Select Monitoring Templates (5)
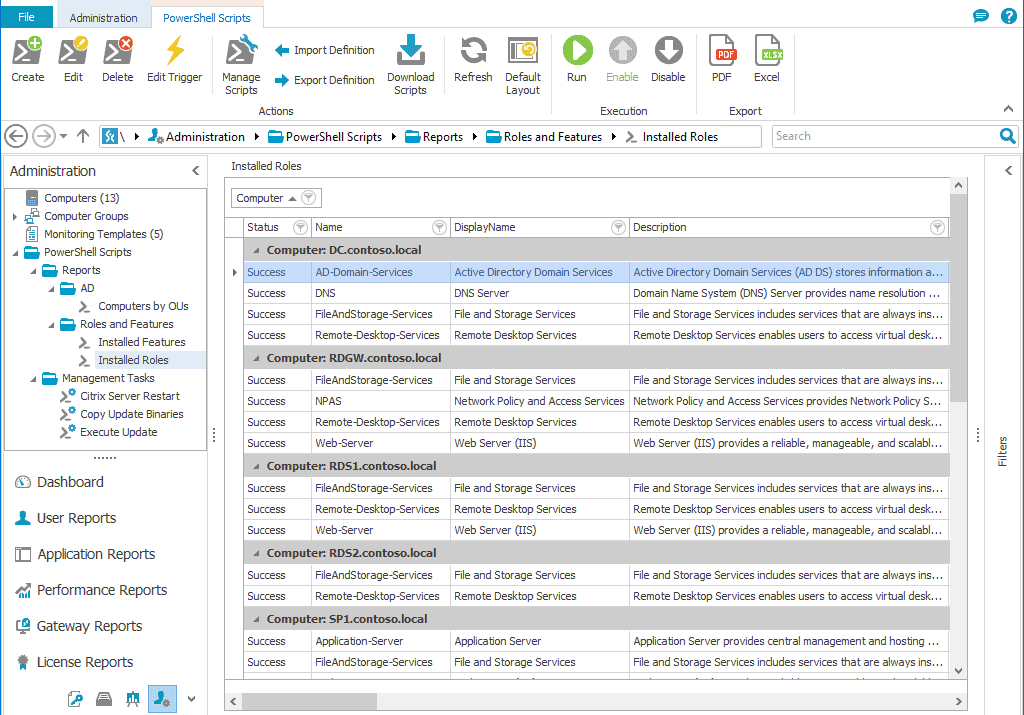Screen dimensions: 1024x715 pos(103,234)
